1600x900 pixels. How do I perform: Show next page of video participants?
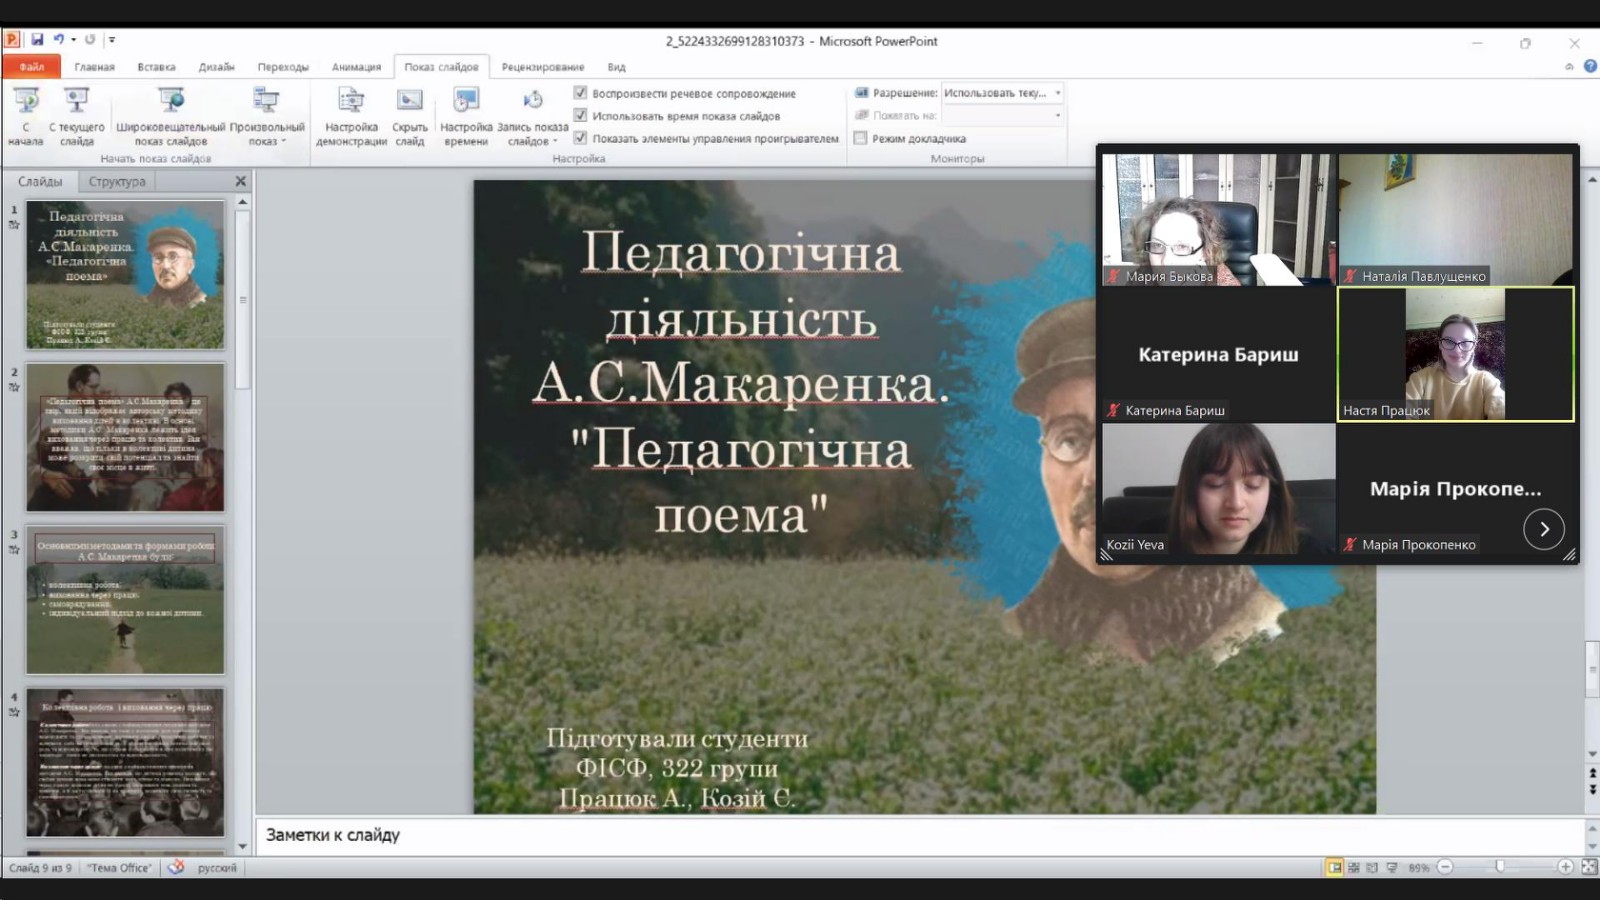point(1543,529)
